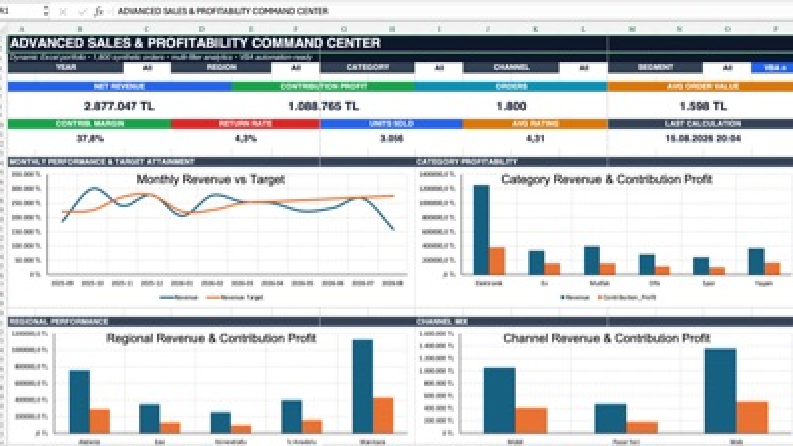793x446 pixels.
Task: Click the formula bar cancel (X) icon
Action: (63, 11)
